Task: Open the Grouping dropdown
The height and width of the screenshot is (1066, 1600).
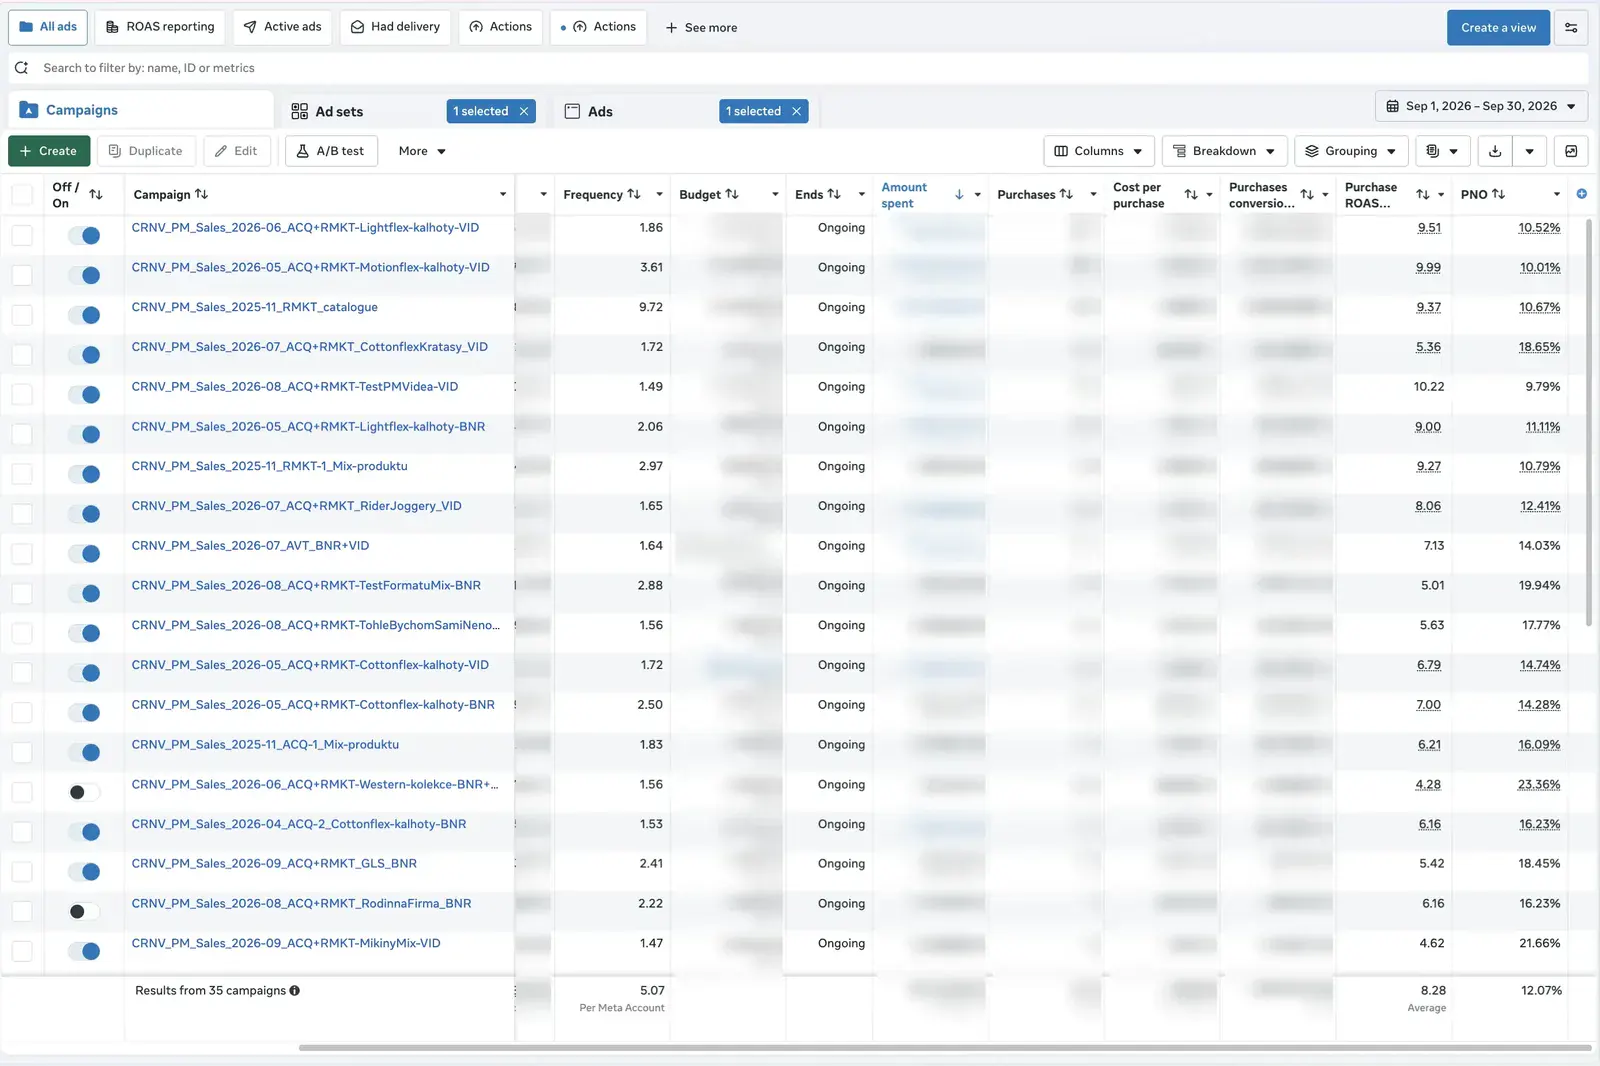Action: coord(1351,151)
